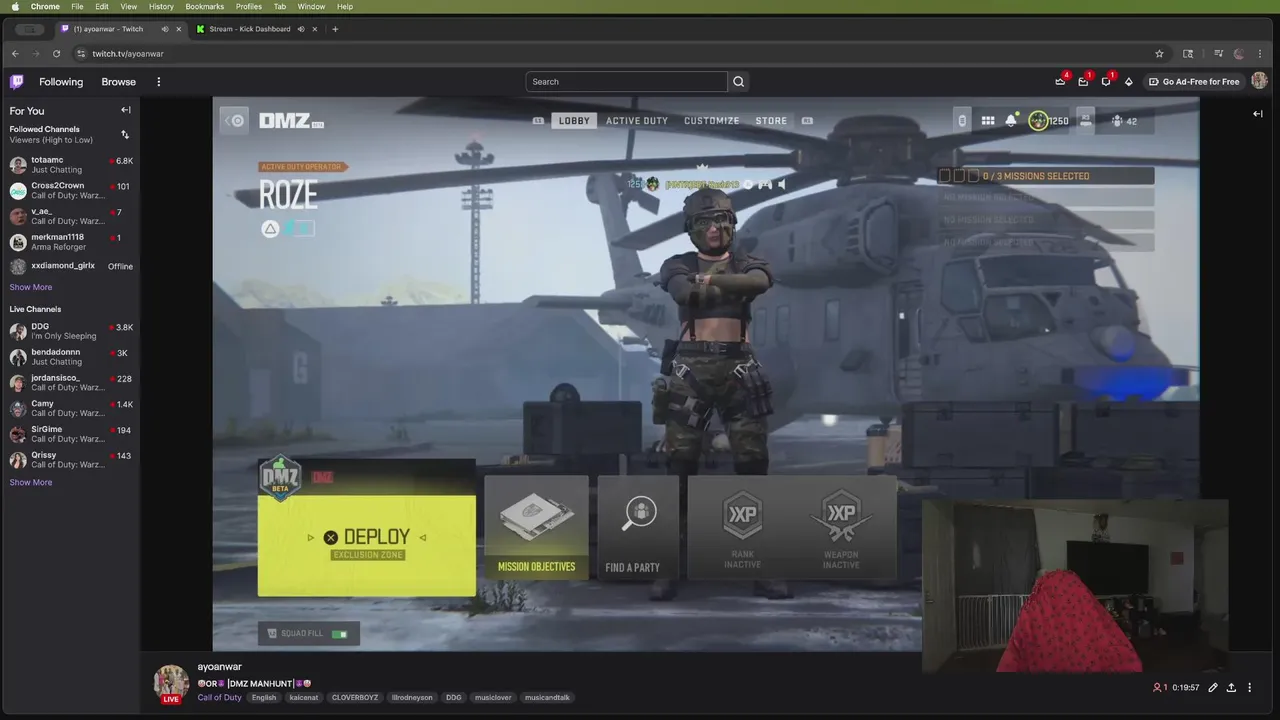Show more live channels
Image resolution: width=1280 pixels, height=720 pixels.
31,482
